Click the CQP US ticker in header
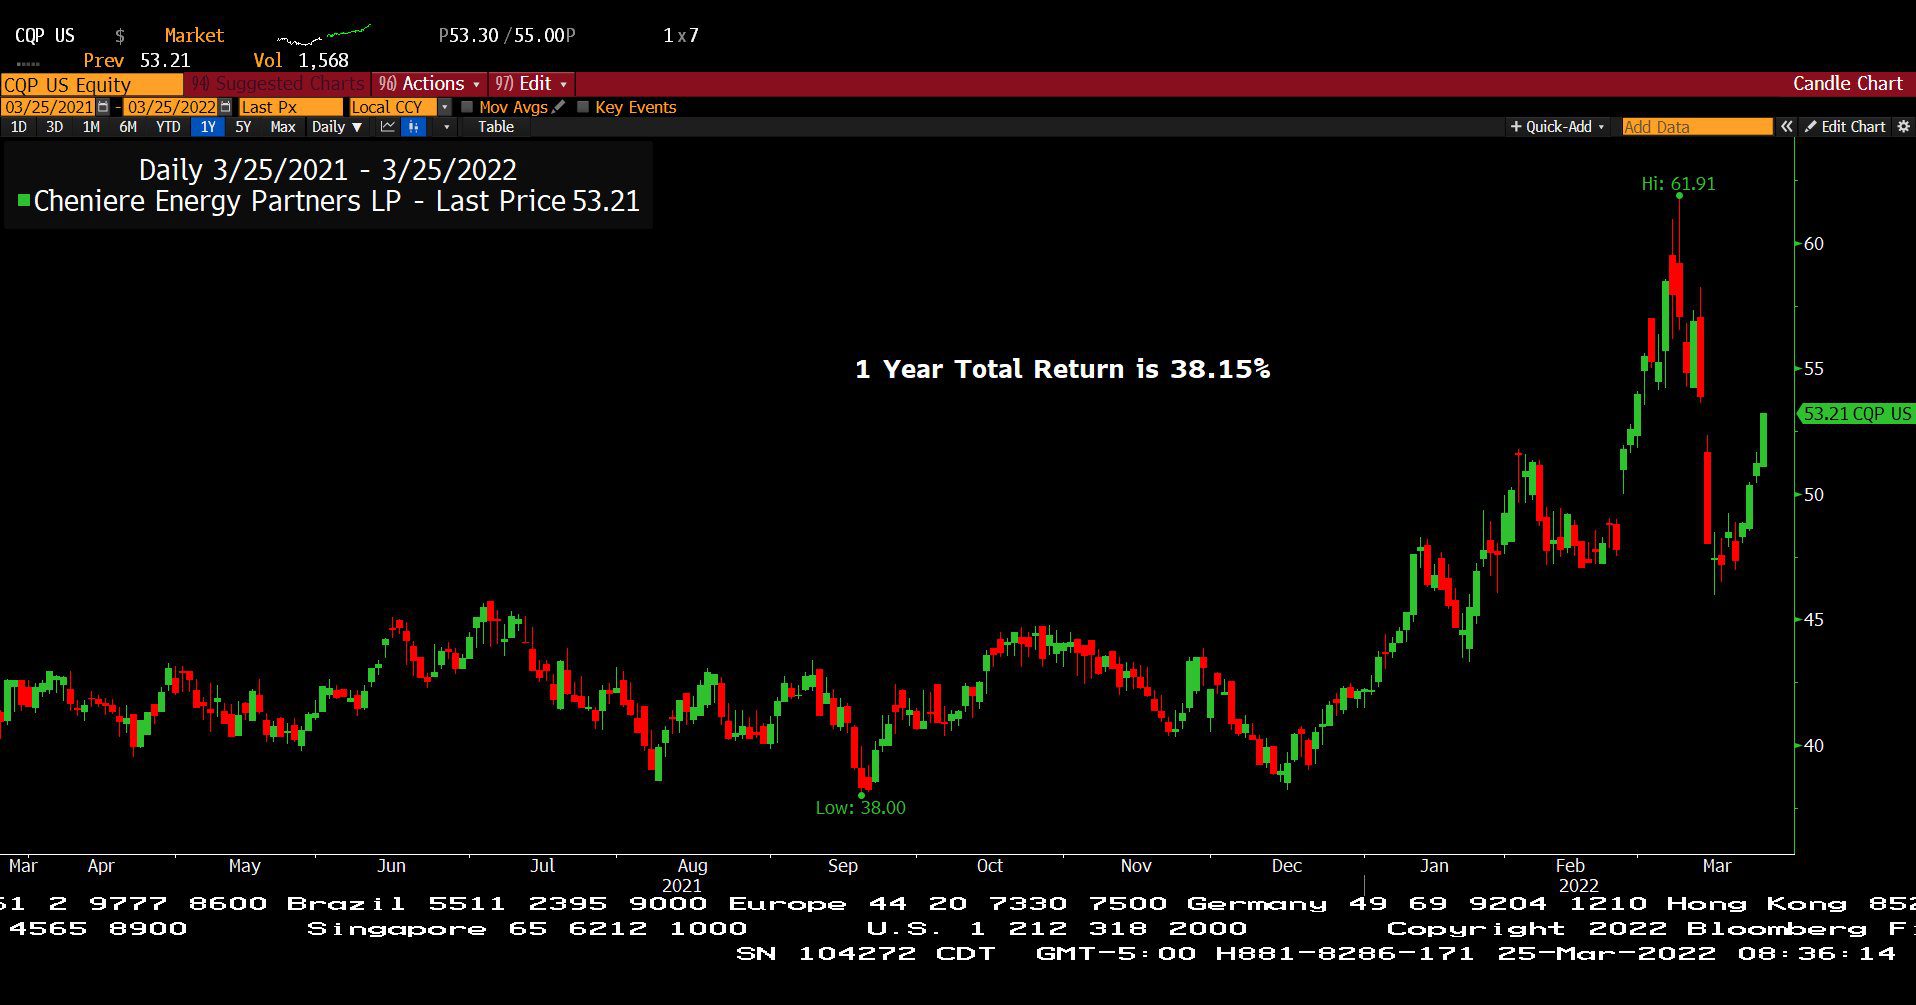Image resolution: width=1916 pixels, height=1005 pixels. [45, 35]
